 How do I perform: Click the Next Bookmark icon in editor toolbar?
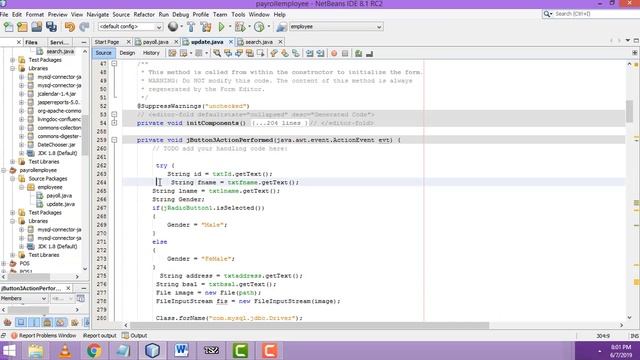pos(284,53)
